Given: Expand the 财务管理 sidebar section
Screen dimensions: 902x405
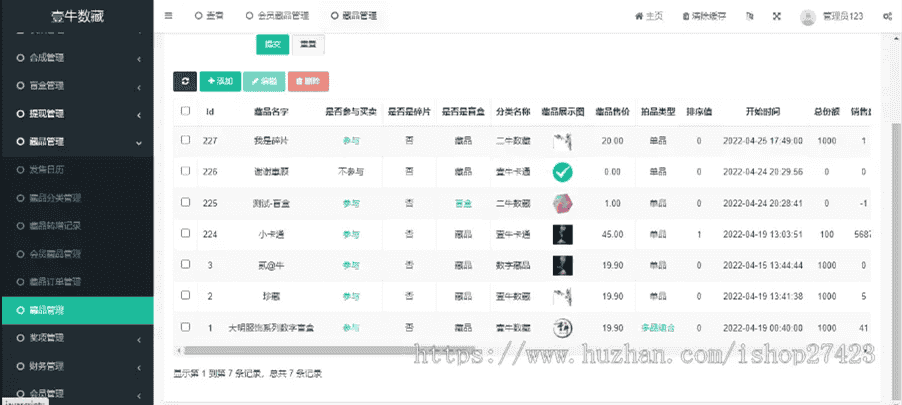Looking at the screenshot, I should pyautogui.click(x=77, y=366).
